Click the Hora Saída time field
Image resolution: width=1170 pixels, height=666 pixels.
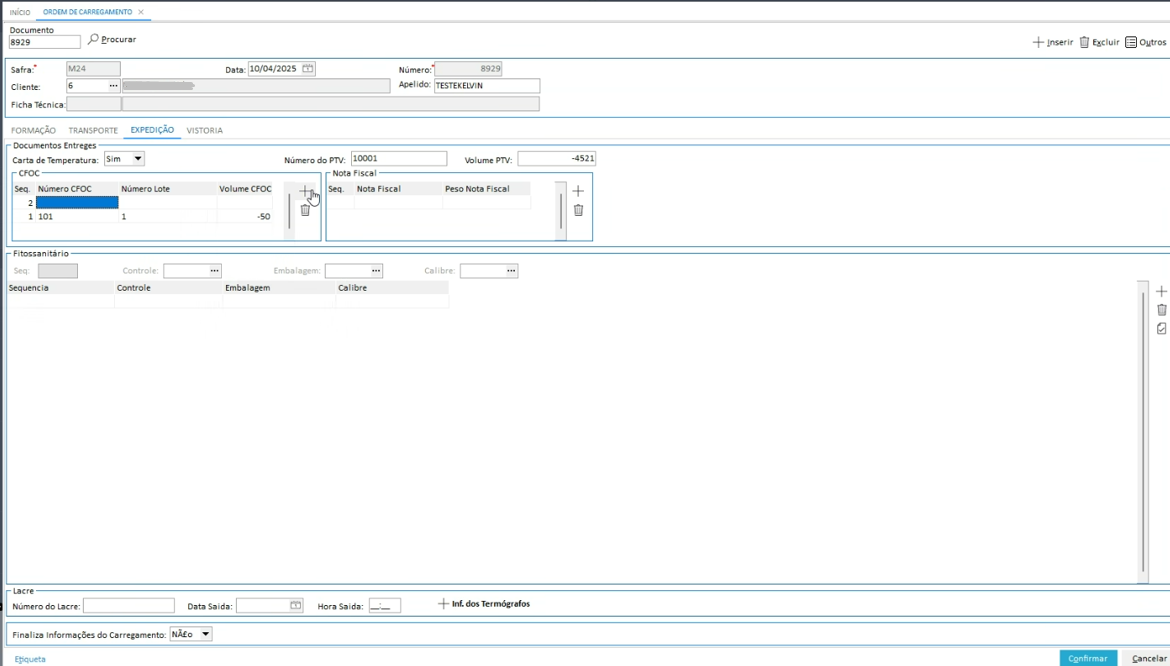coord(384,606)
